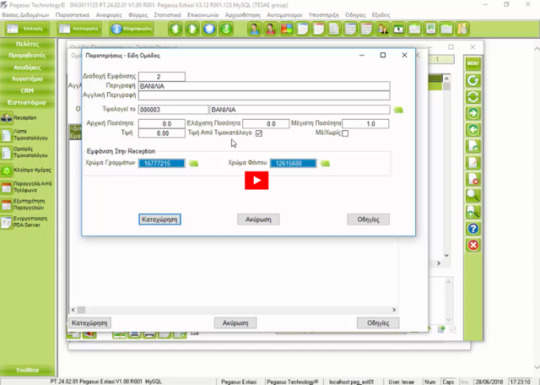Click the rightmost yellow toolbar icon
540x385 pixels.
tap(463, 29)
